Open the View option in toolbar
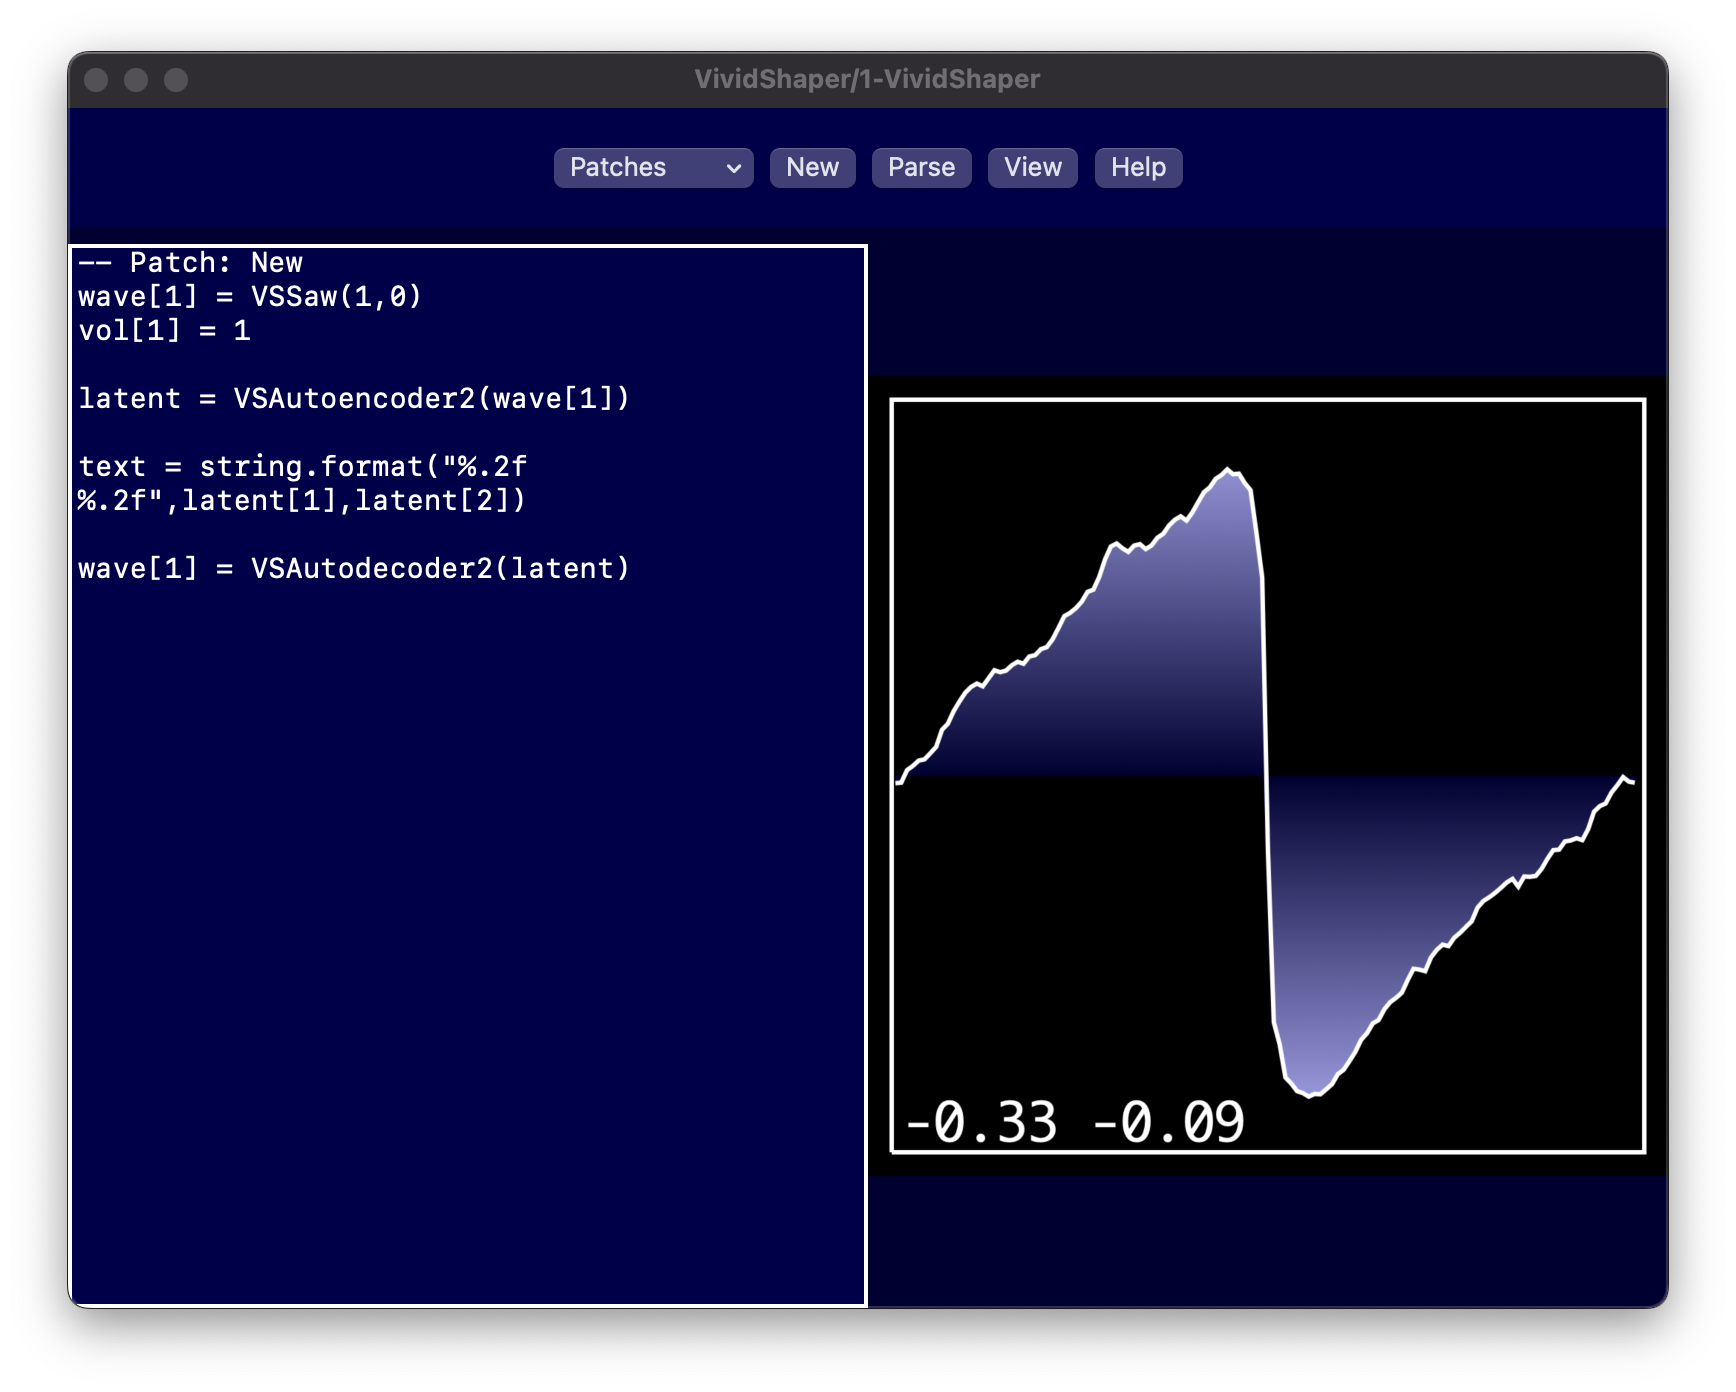 tap(1032, 167)
